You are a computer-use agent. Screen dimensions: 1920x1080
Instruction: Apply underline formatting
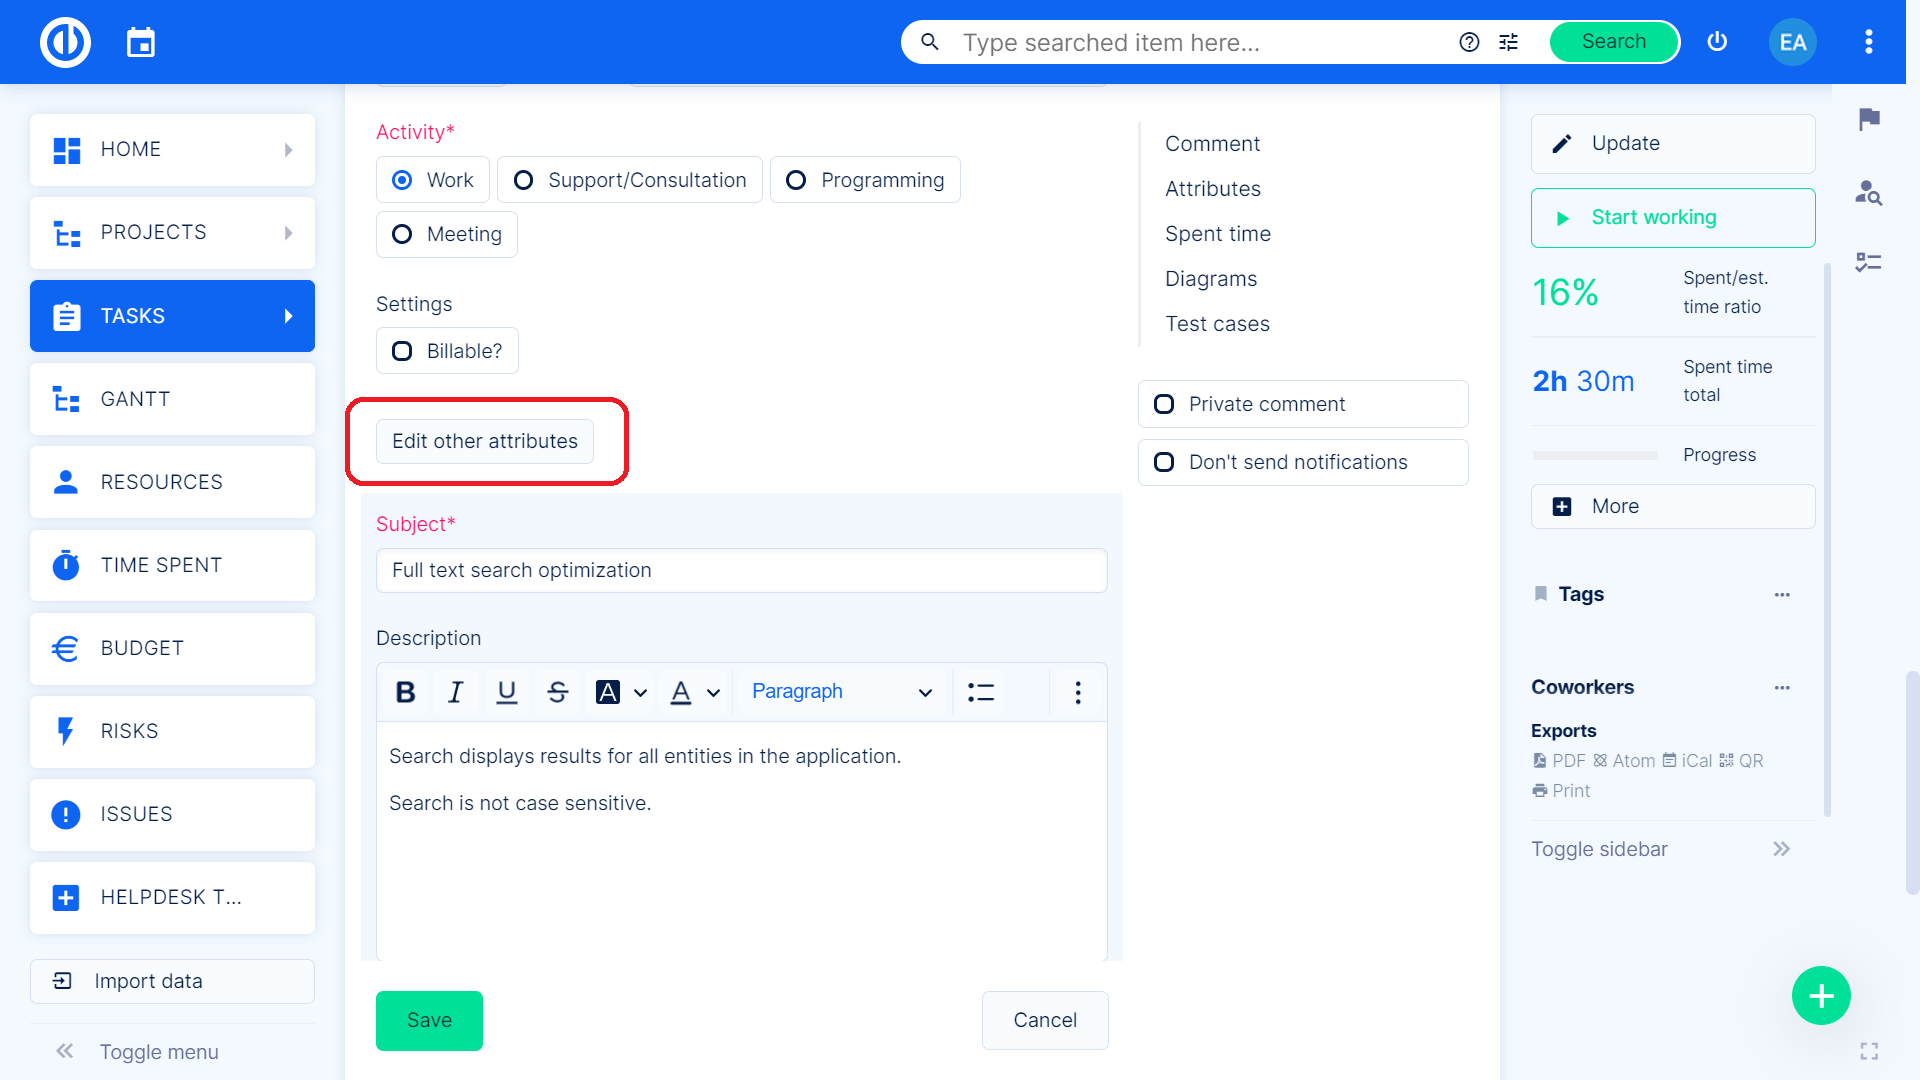507,692
